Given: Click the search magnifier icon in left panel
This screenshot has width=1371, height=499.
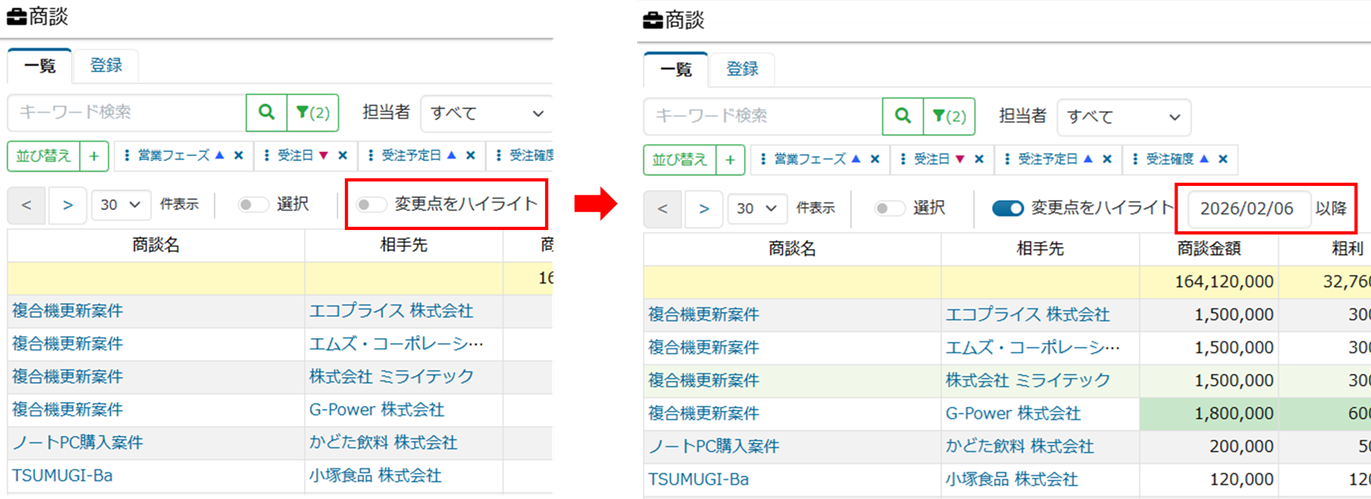Looking at the screenshot, I should click(x=266, y=113).
